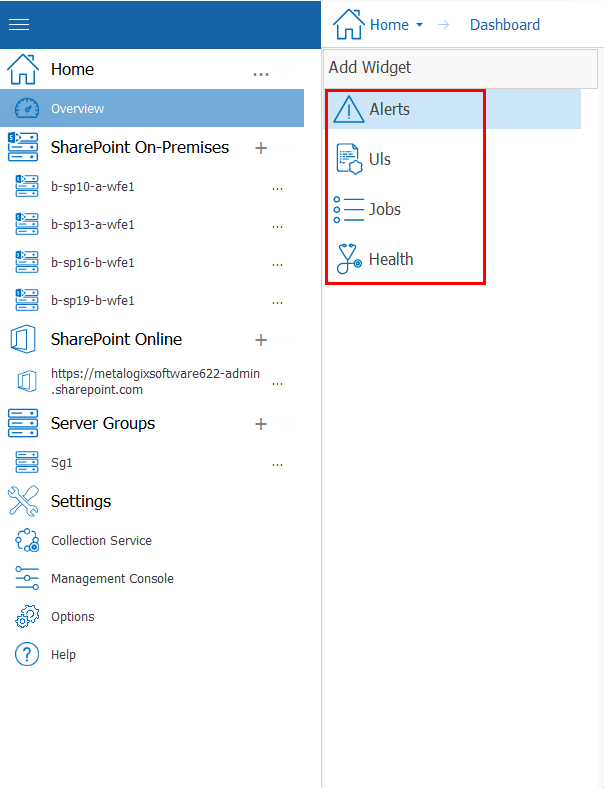
Task: Click the Collection Service icon
Action: 27,541
